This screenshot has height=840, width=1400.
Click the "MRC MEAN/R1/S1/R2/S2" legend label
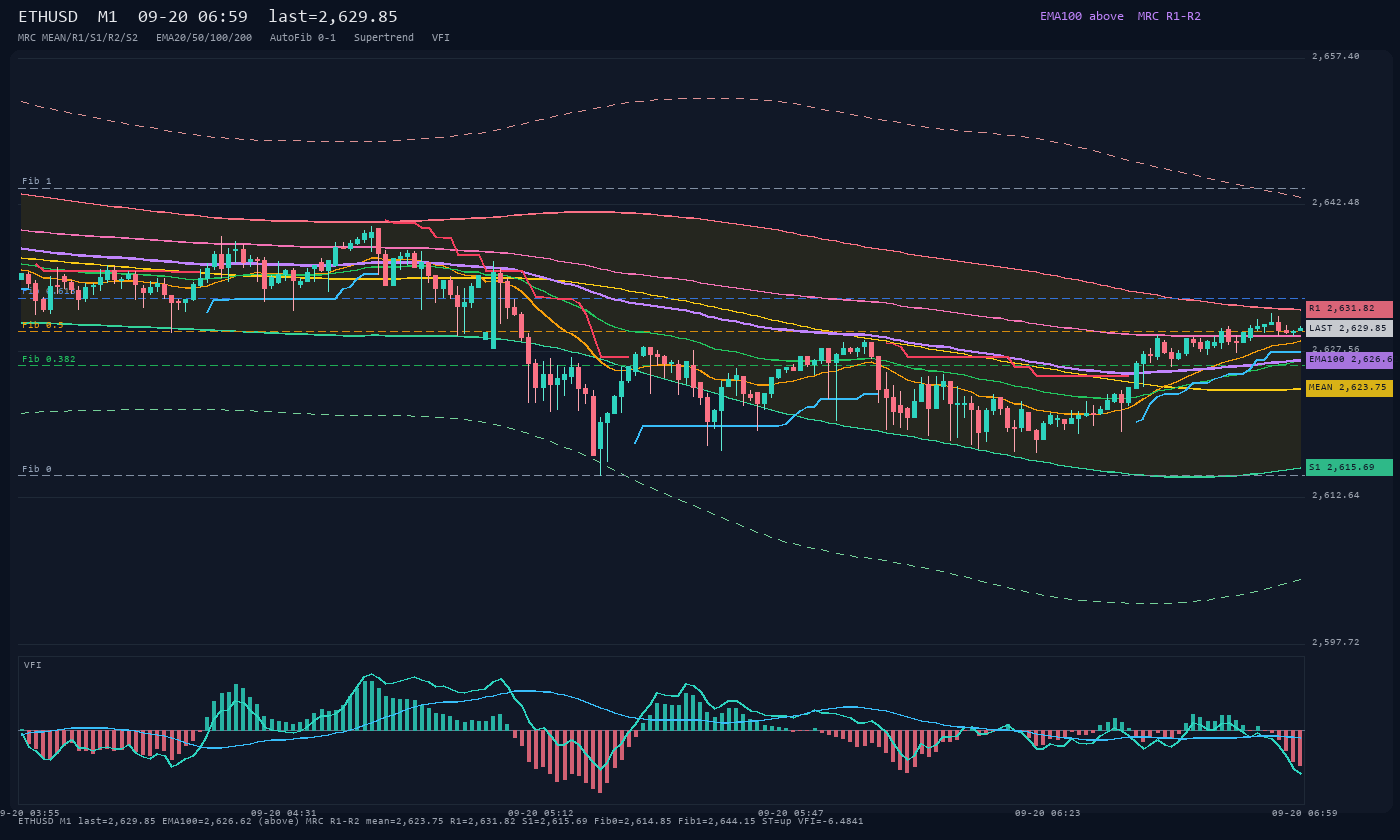point(78,37)
